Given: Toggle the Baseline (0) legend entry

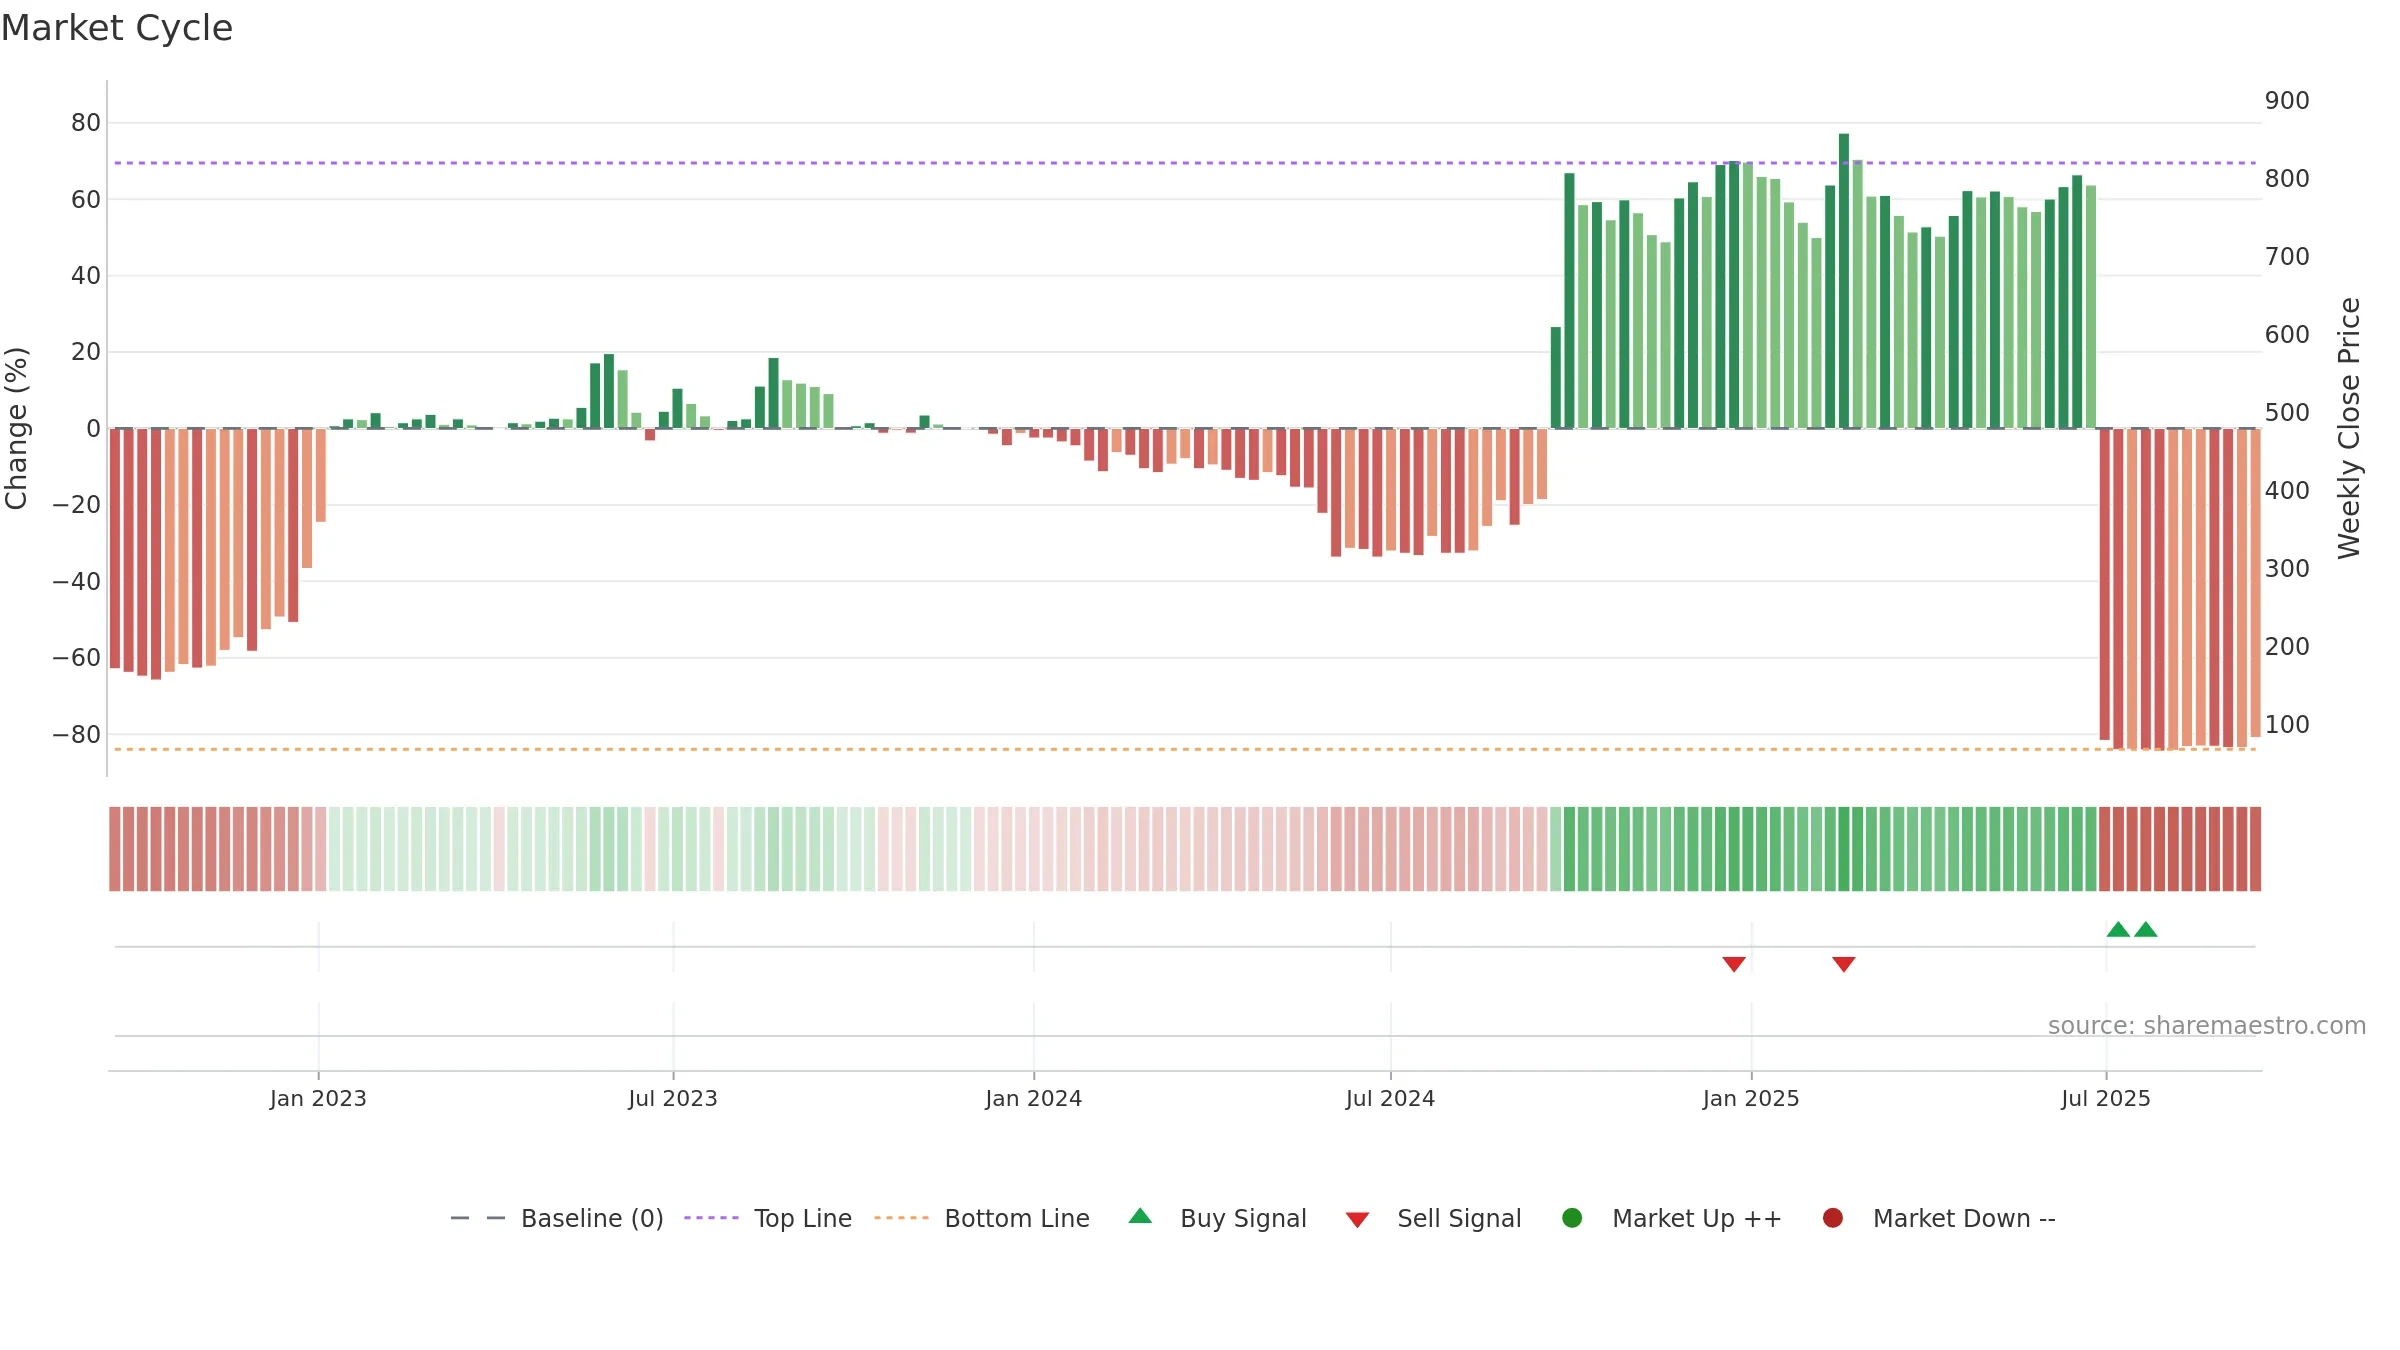Looking at the screenshot, I should pyautogui.click(x=557, y=1218).
